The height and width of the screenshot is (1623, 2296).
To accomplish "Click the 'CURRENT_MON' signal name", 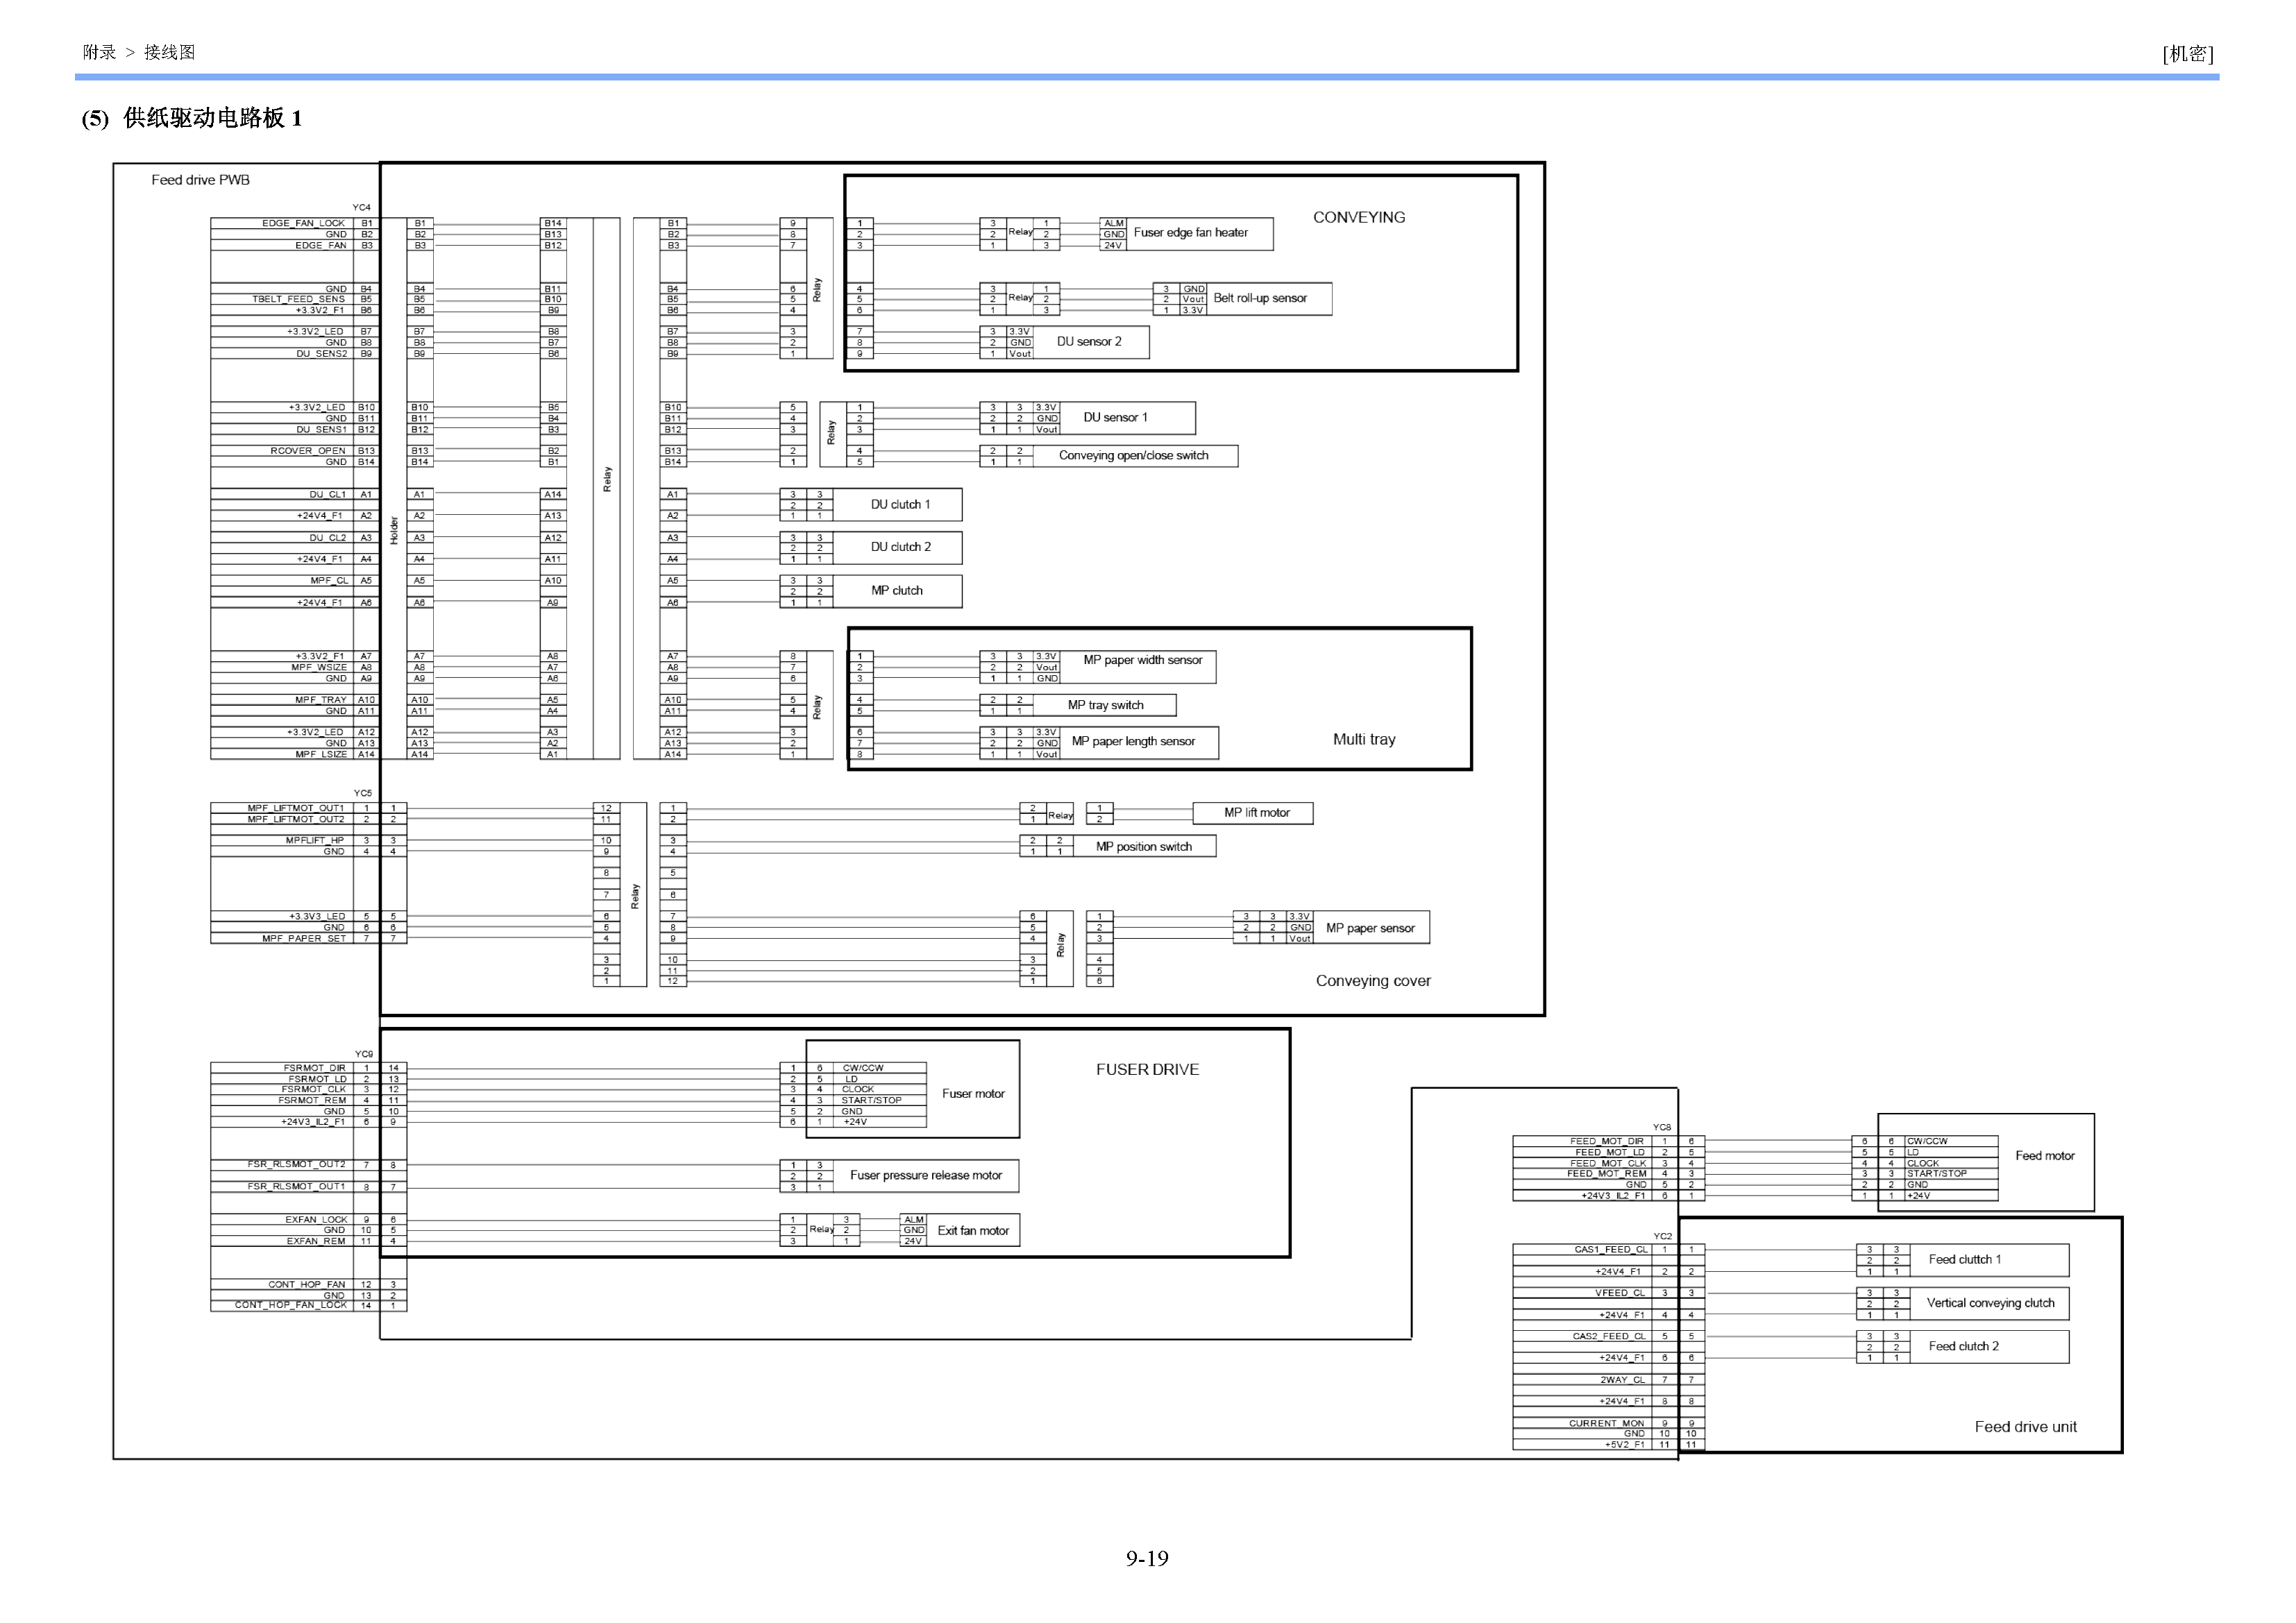I will (x=1606, y=1424).
